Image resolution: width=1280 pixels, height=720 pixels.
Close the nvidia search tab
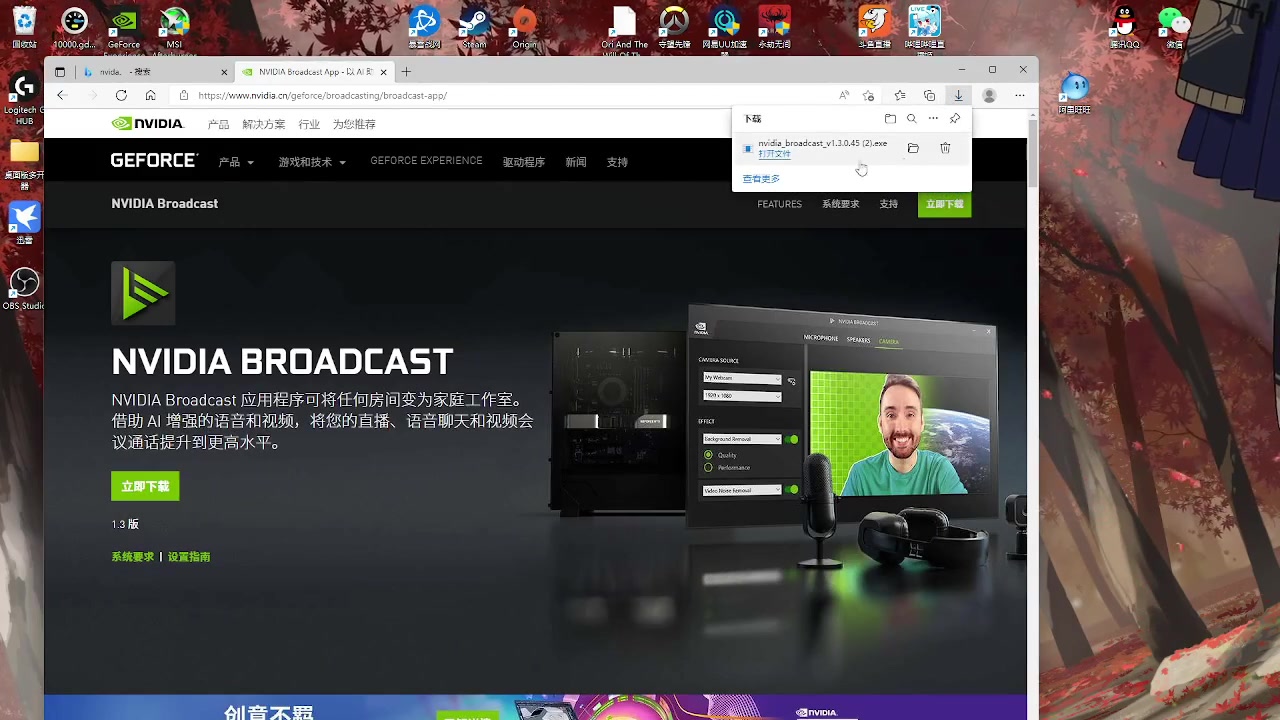[x=224, y=72]
